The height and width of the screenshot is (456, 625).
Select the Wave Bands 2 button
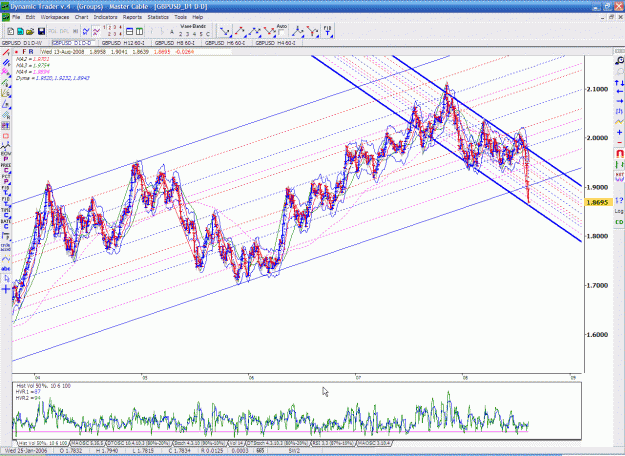[x=181, y=34]
